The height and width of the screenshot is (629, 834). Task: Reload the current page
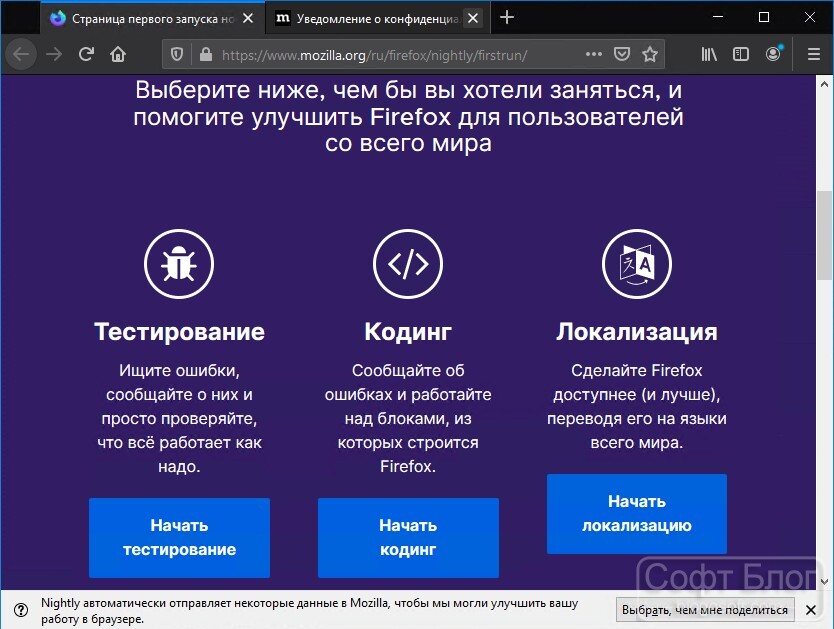(86, 54)
